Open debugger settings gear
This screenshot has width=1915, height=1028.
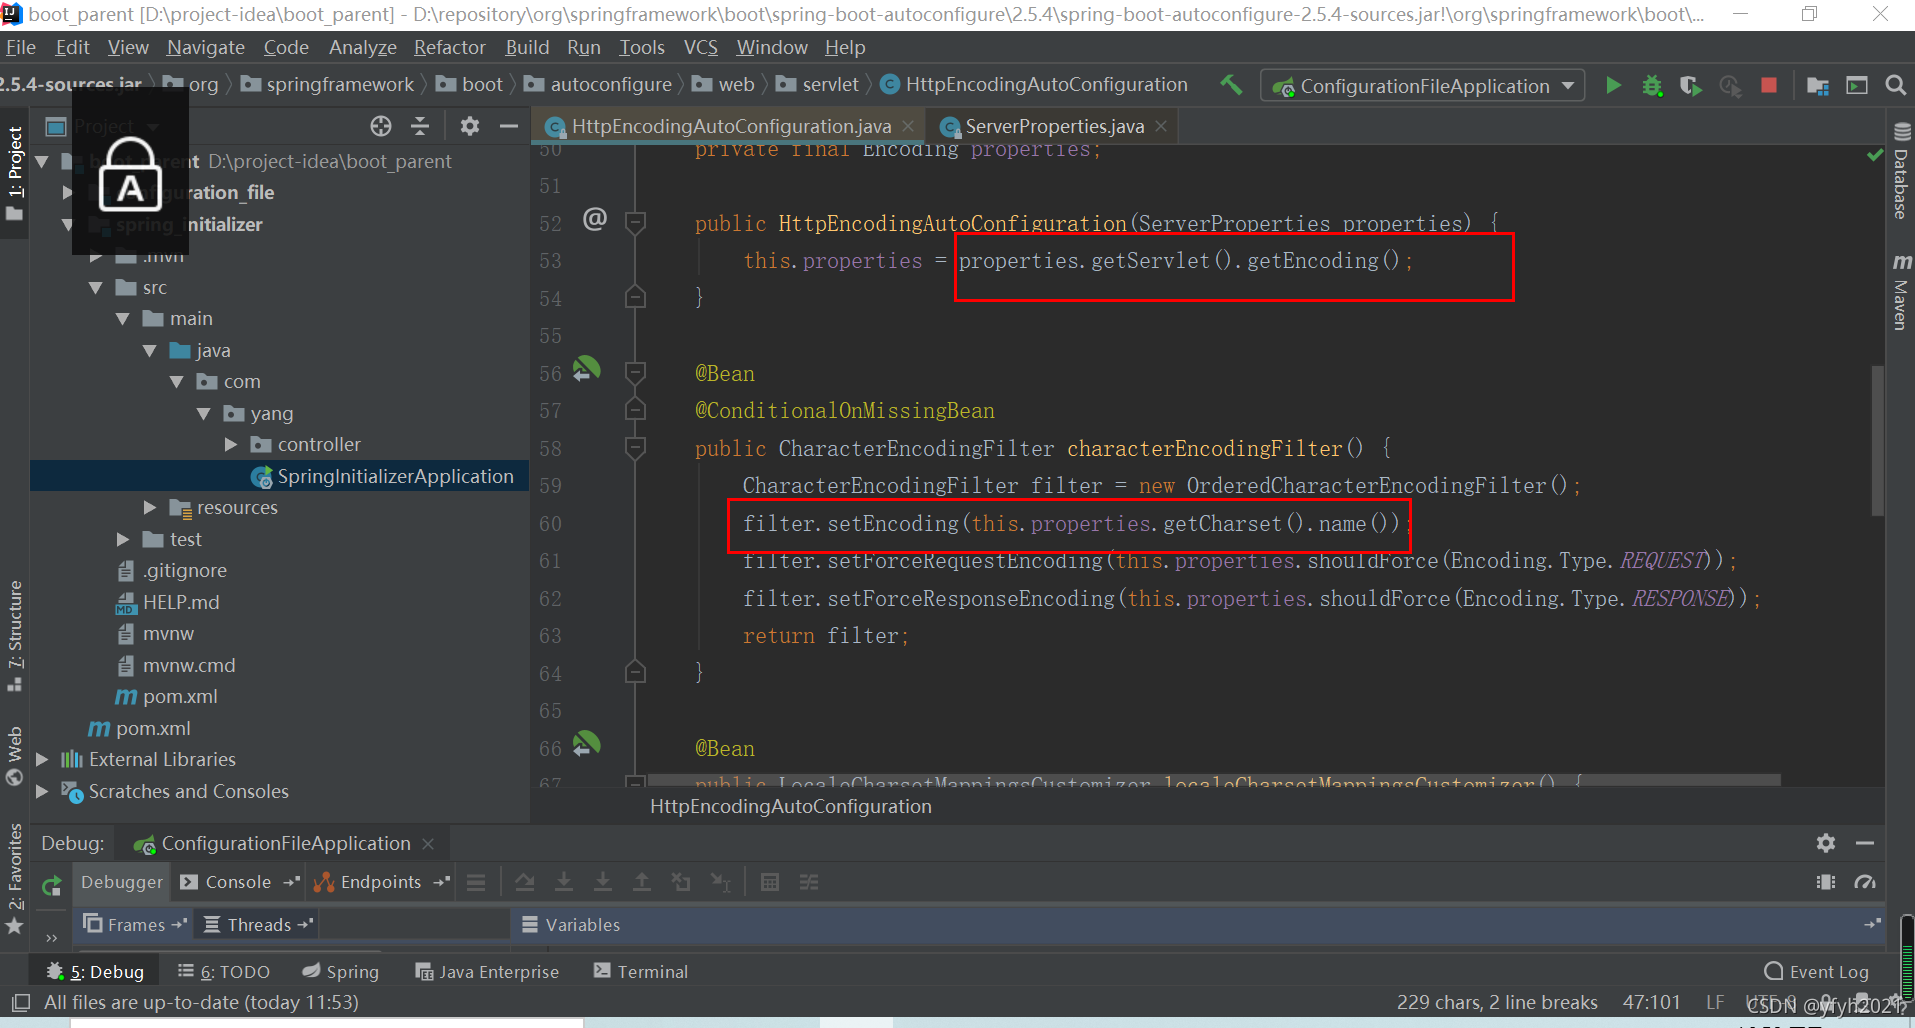coord(1827,843)
